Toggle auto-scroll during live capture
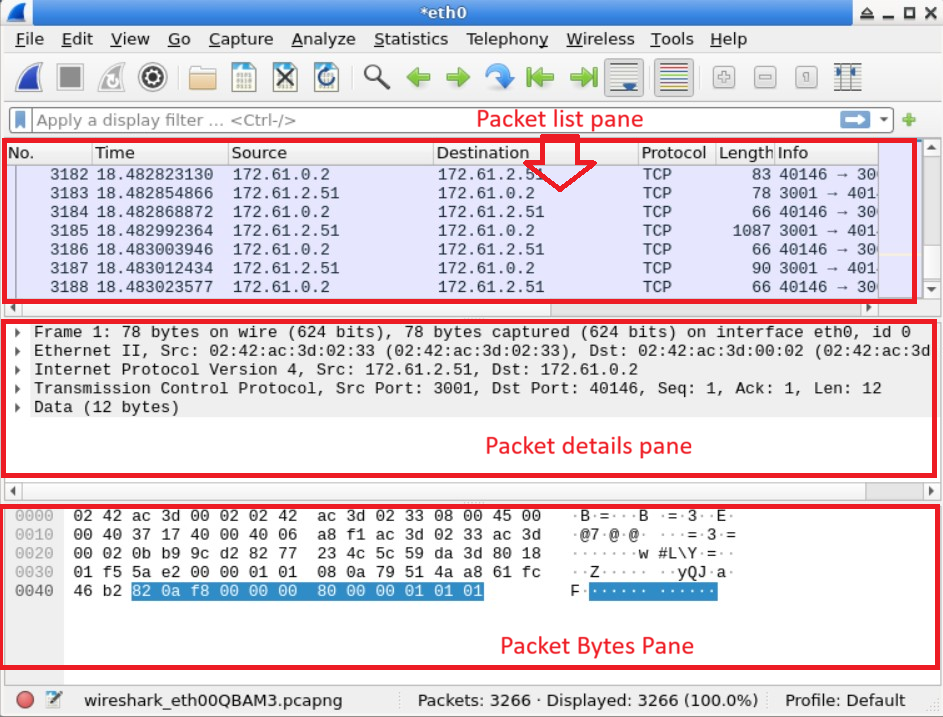Screen dimensions: 943x717 pyautogui.click(x=624, y=77)
